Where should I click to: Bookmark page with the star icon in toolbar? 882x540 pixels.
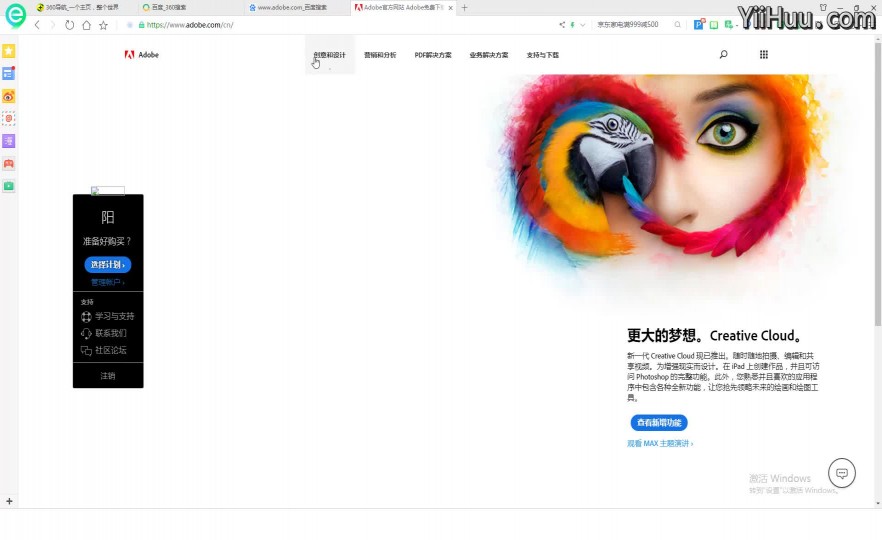click(x=104, y=25)
